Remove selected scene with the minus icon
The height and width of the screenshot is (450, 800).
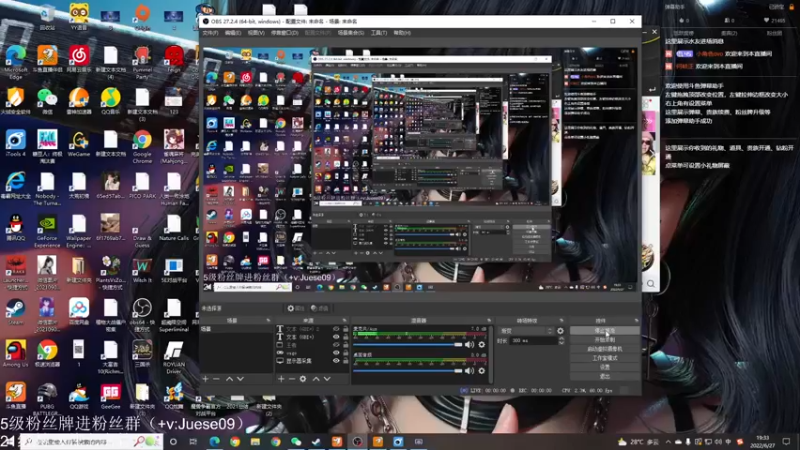[x=216, y=379]
